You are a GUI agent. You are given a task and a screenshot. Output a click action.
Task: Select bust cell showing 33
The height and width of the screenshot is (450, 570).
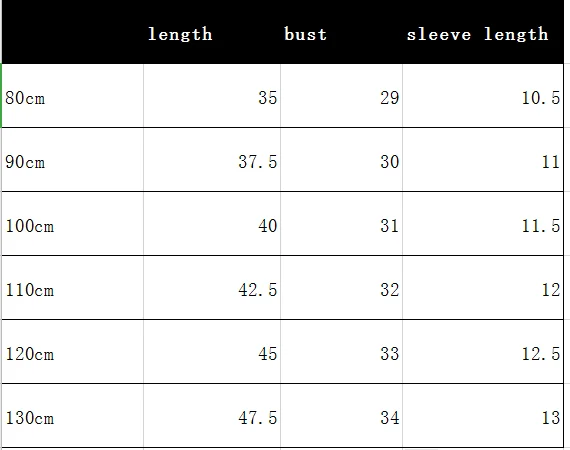[x=341, y=352]
